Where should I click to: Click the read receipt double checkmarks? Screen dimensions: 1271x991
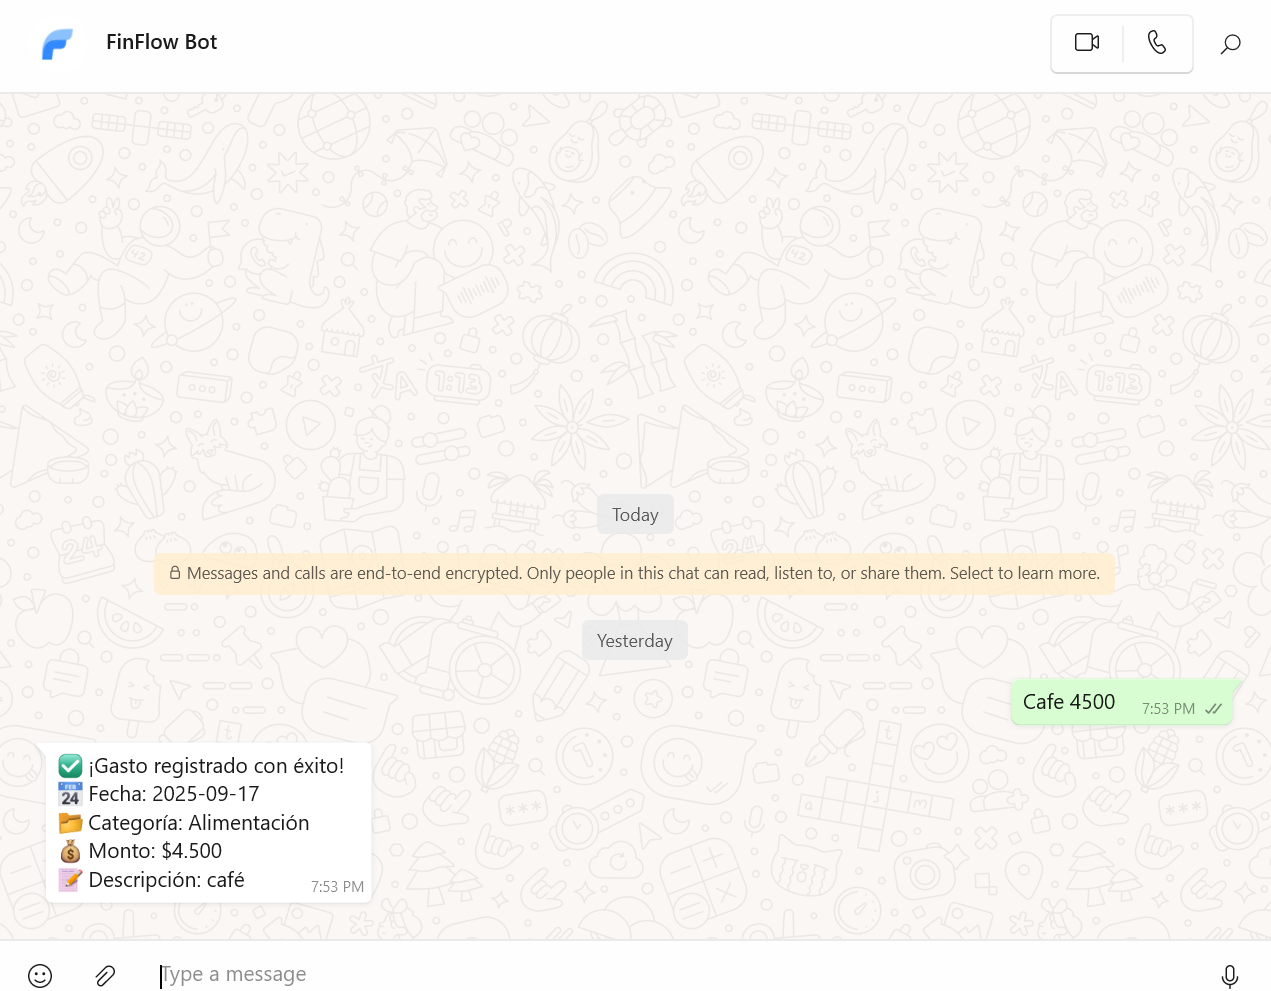click(1213, 709)
